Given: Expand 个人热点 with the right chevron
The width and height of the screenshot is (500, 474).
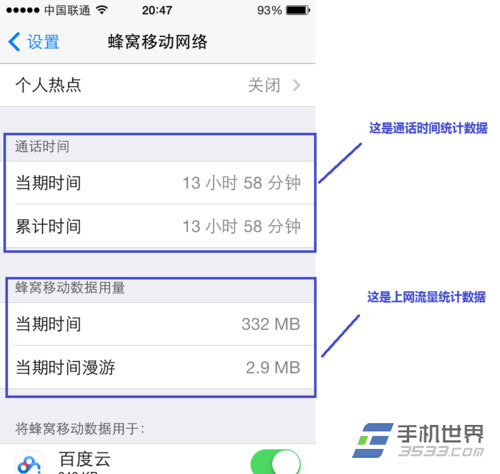Looking at the screenshot, I should click(x=296, y=85).
